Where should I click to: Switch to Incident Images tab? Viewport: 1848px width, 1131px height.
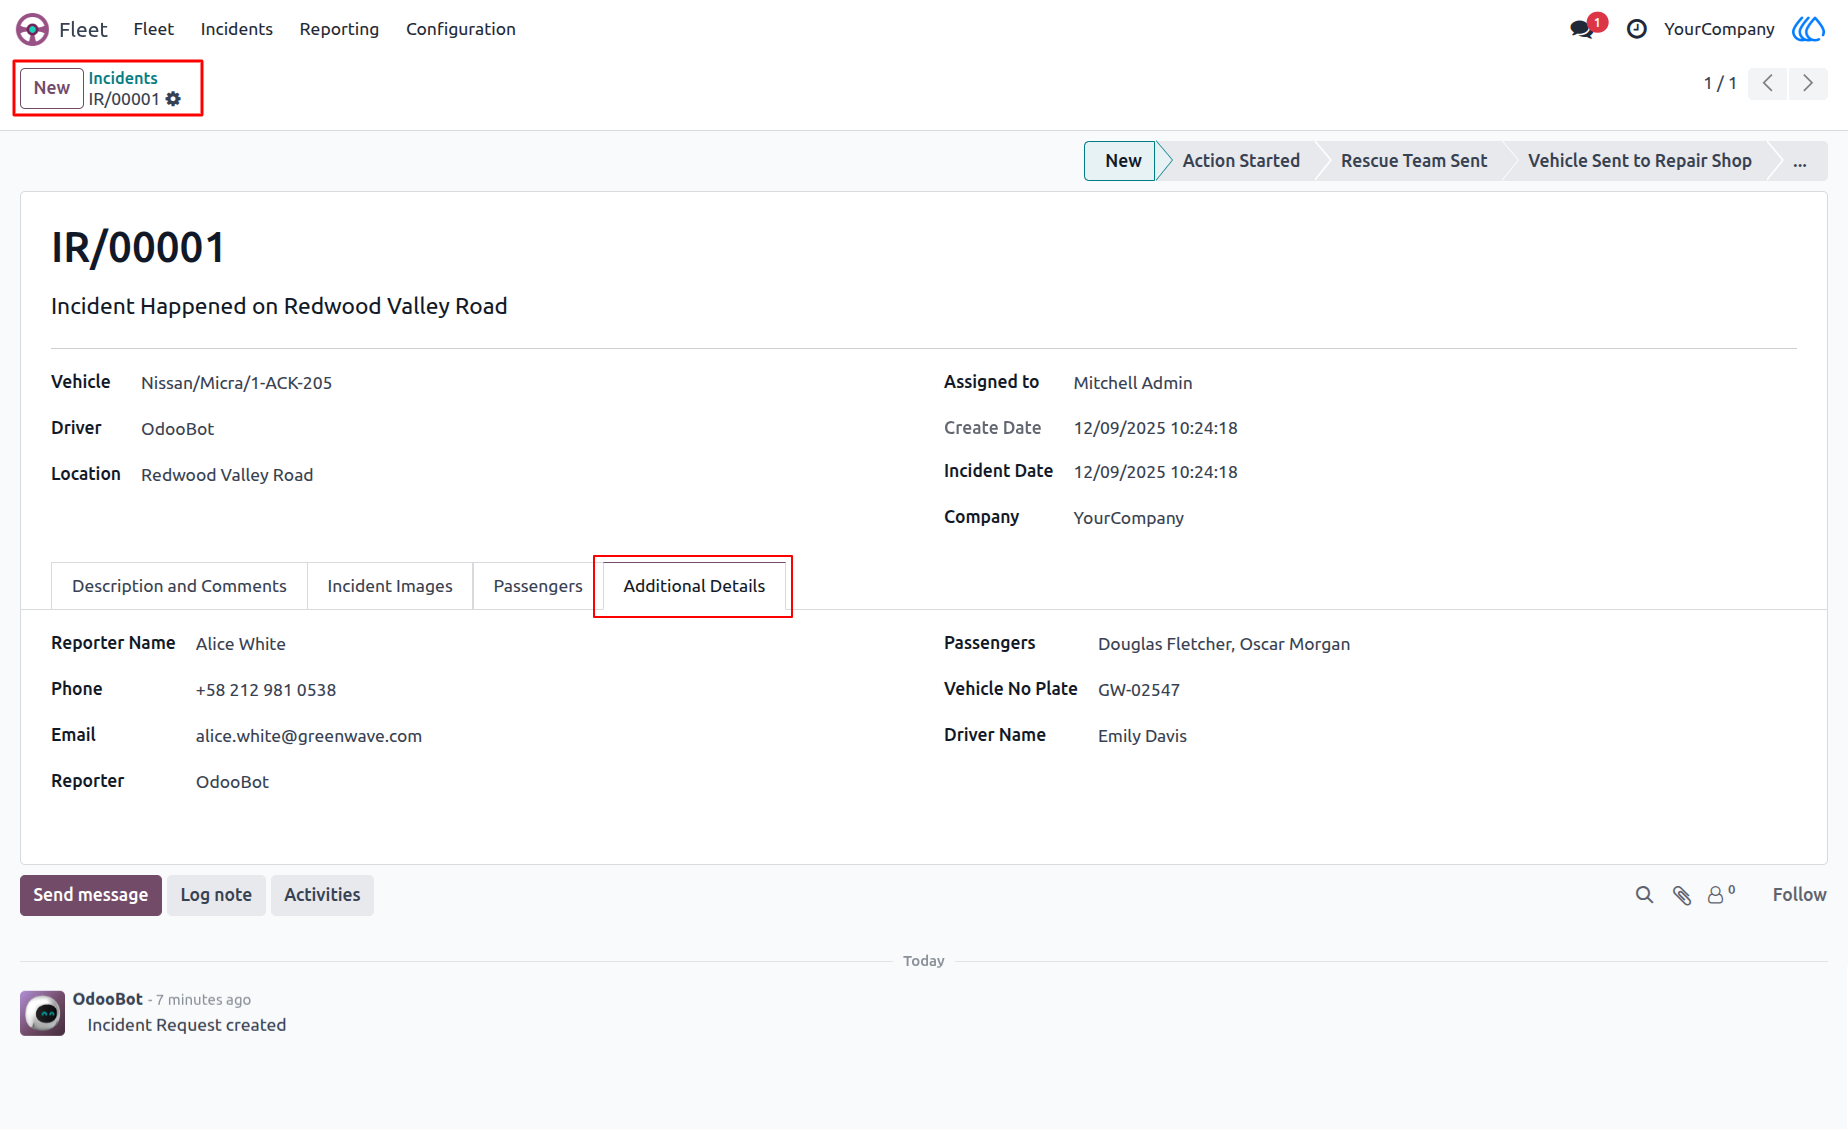[x=390, y=586]
